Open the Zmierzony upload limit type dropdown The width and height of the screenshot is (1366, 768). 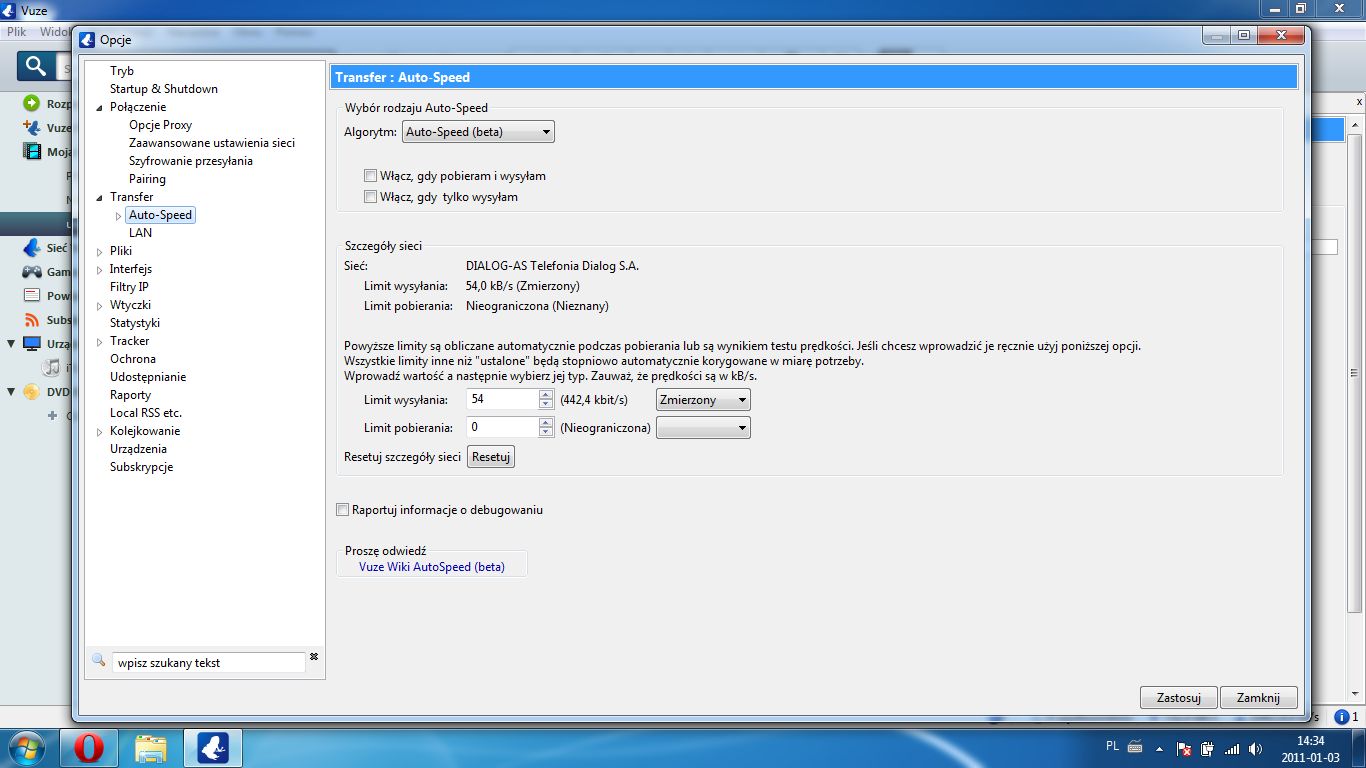coord(703,400)
